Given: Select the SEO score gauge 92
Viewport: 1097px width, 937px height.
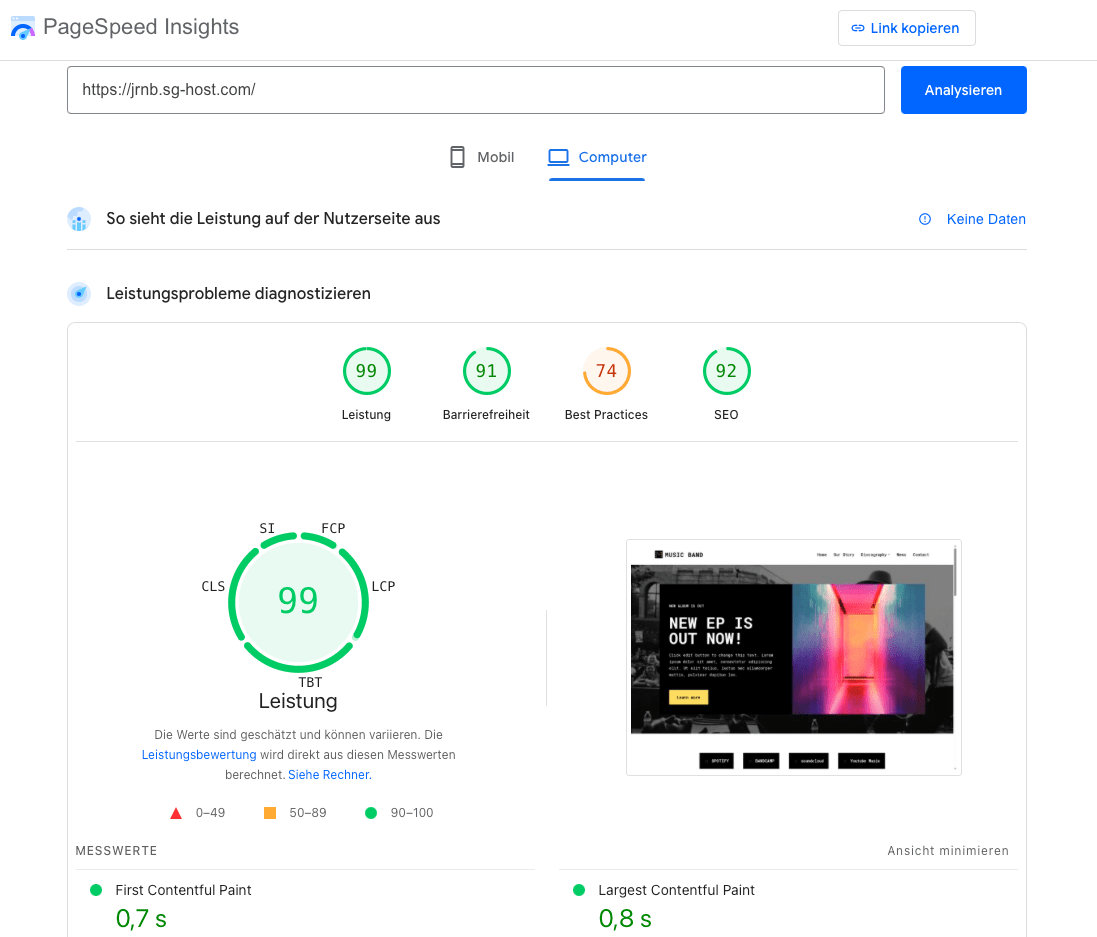Looking at the screenshot, I should [726, 372].
